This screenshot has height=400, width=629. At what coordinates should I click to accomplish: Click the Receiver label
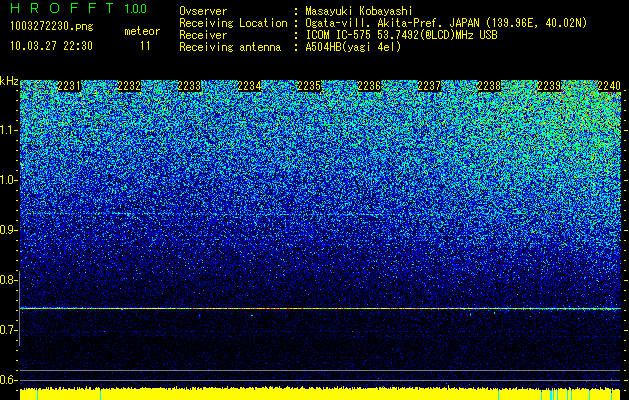[x=203, y=35]
